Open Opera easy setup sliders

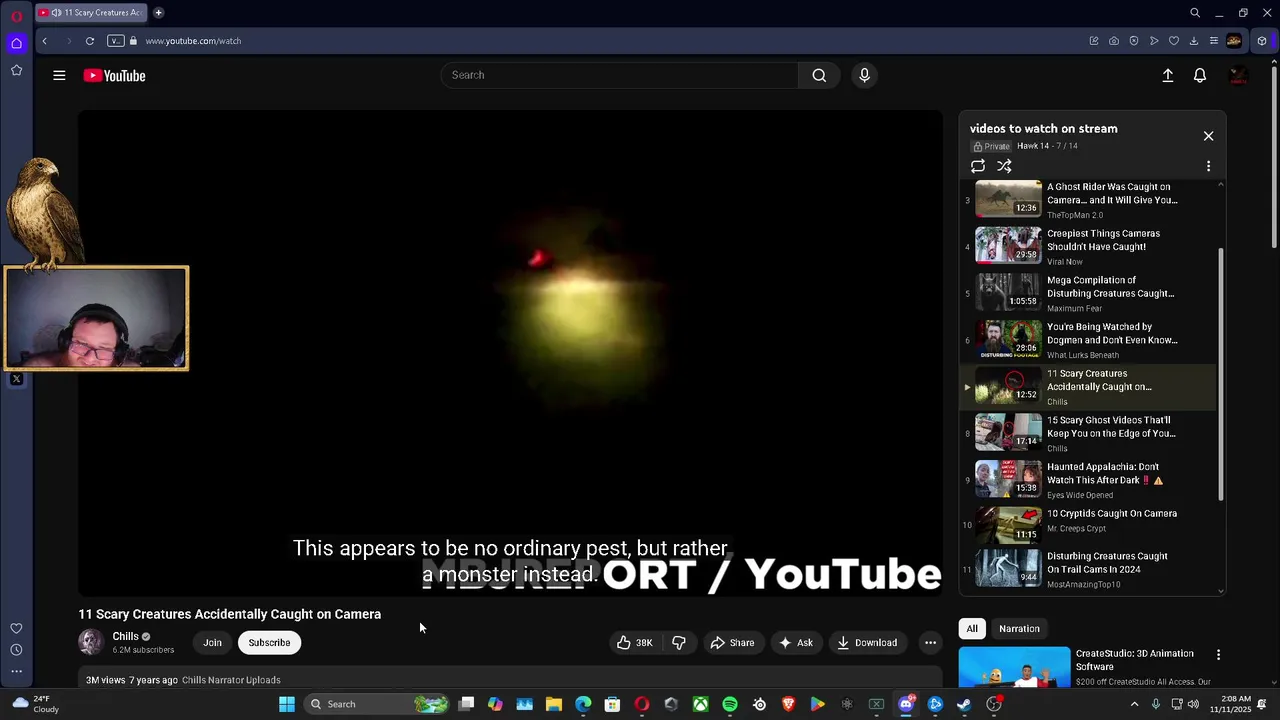1214,41
